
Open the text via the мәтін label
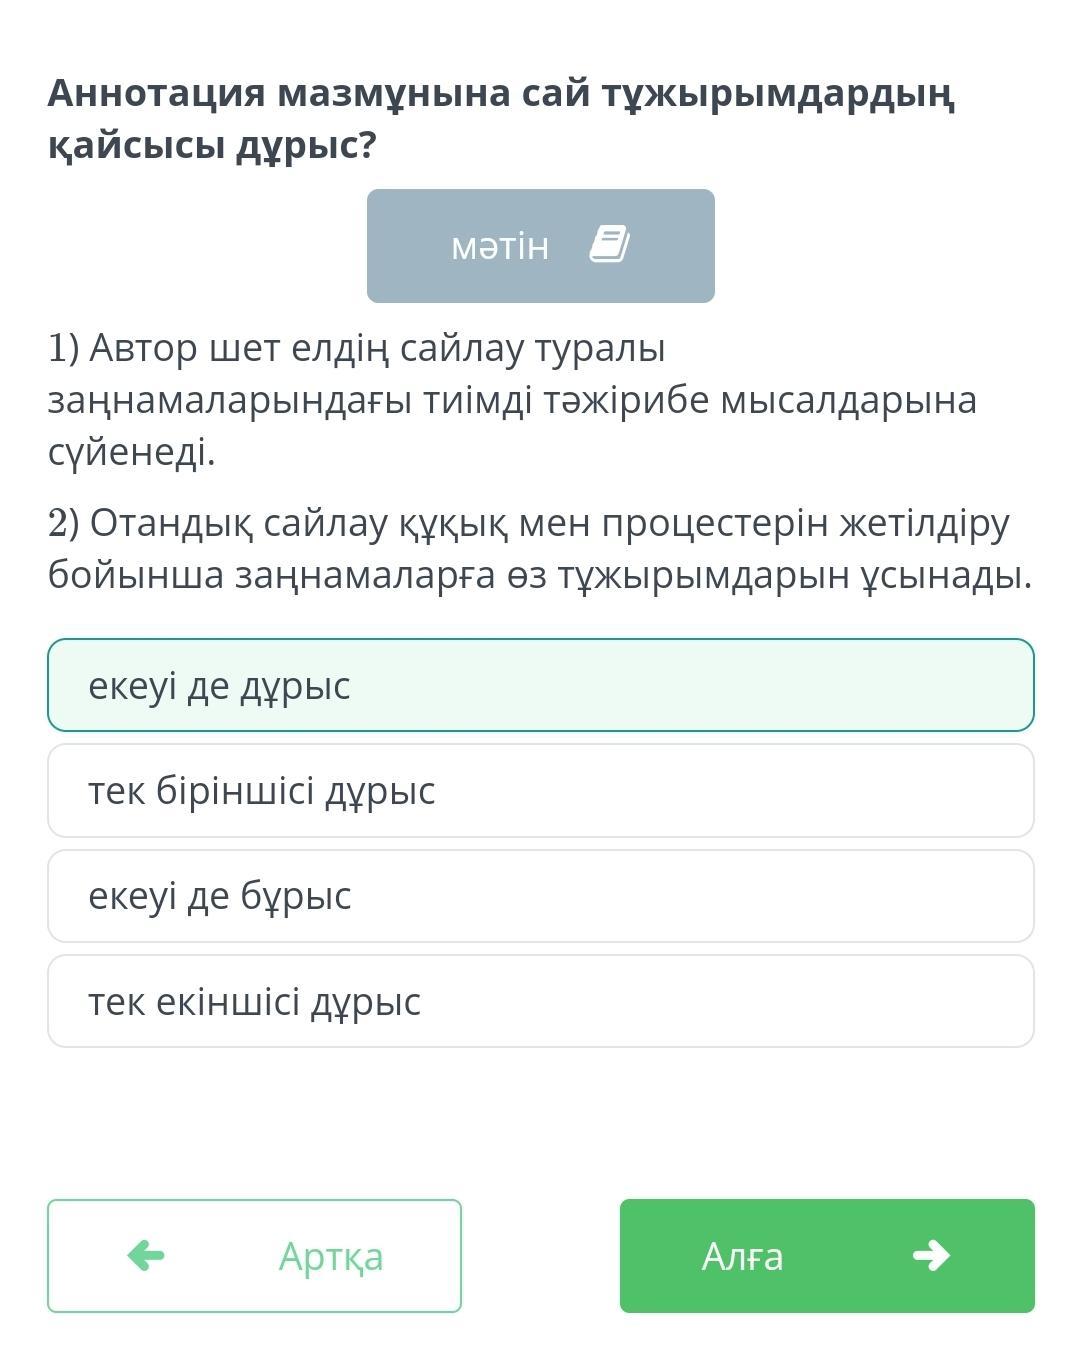click(500, 246)
